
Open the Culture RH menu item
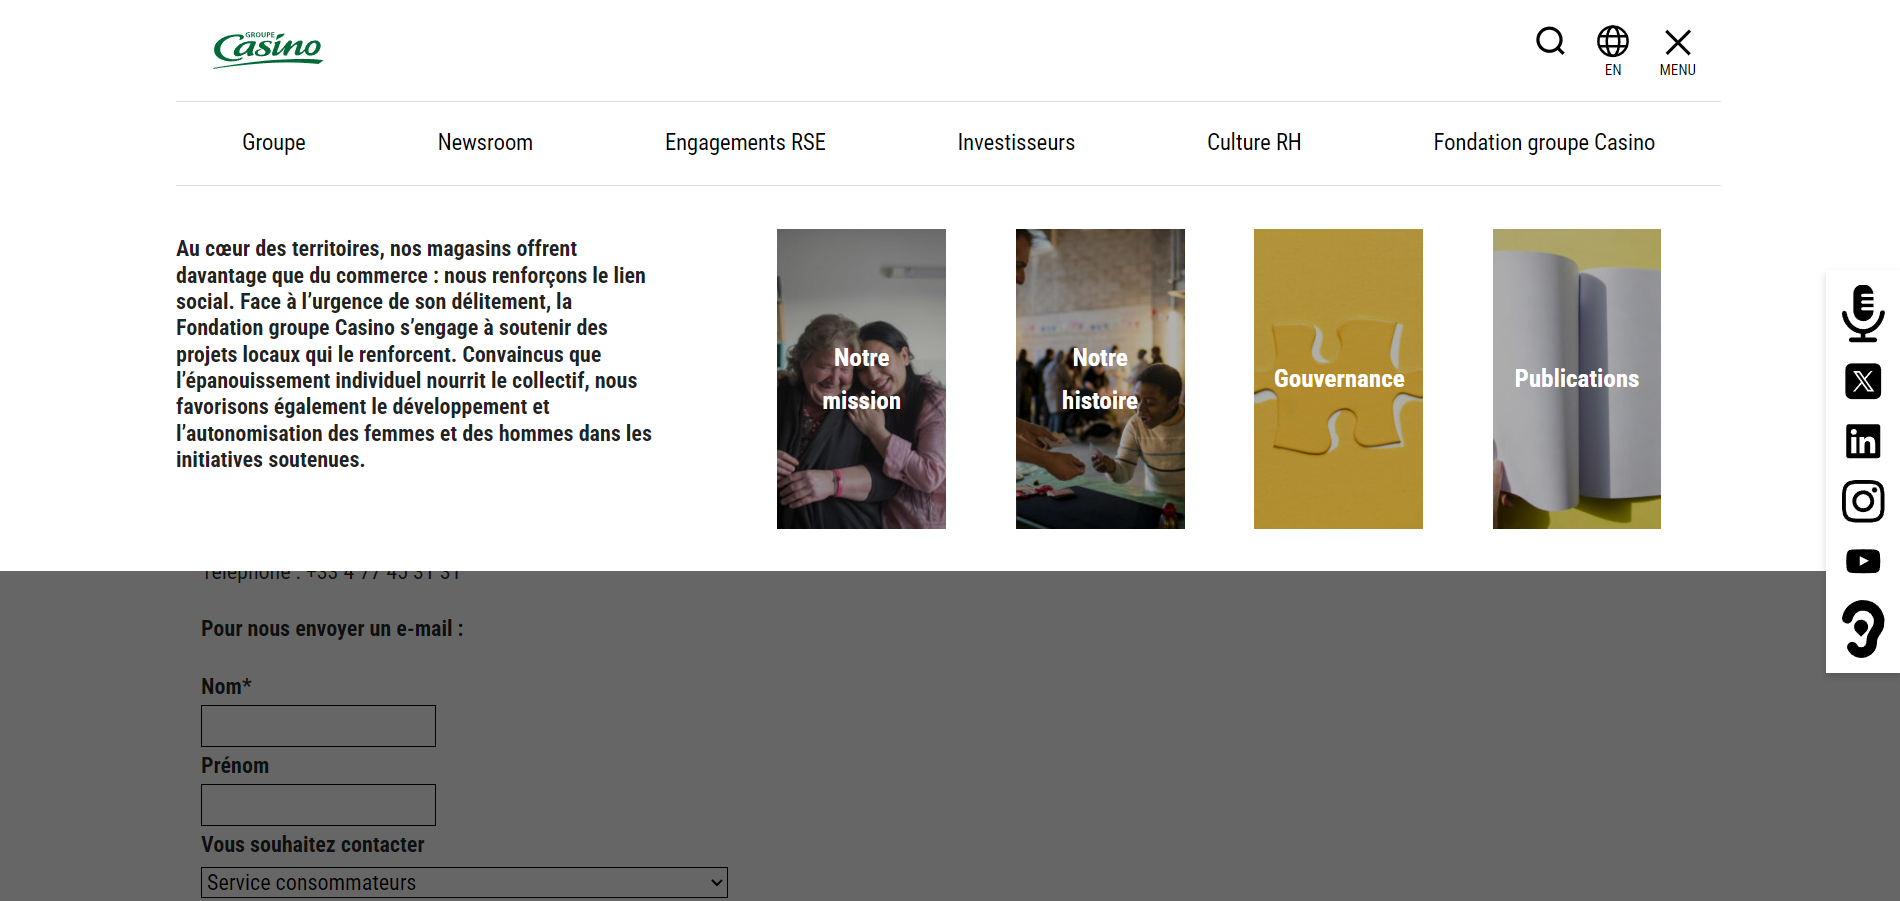pyautogui.click(x=1254, y=143)
